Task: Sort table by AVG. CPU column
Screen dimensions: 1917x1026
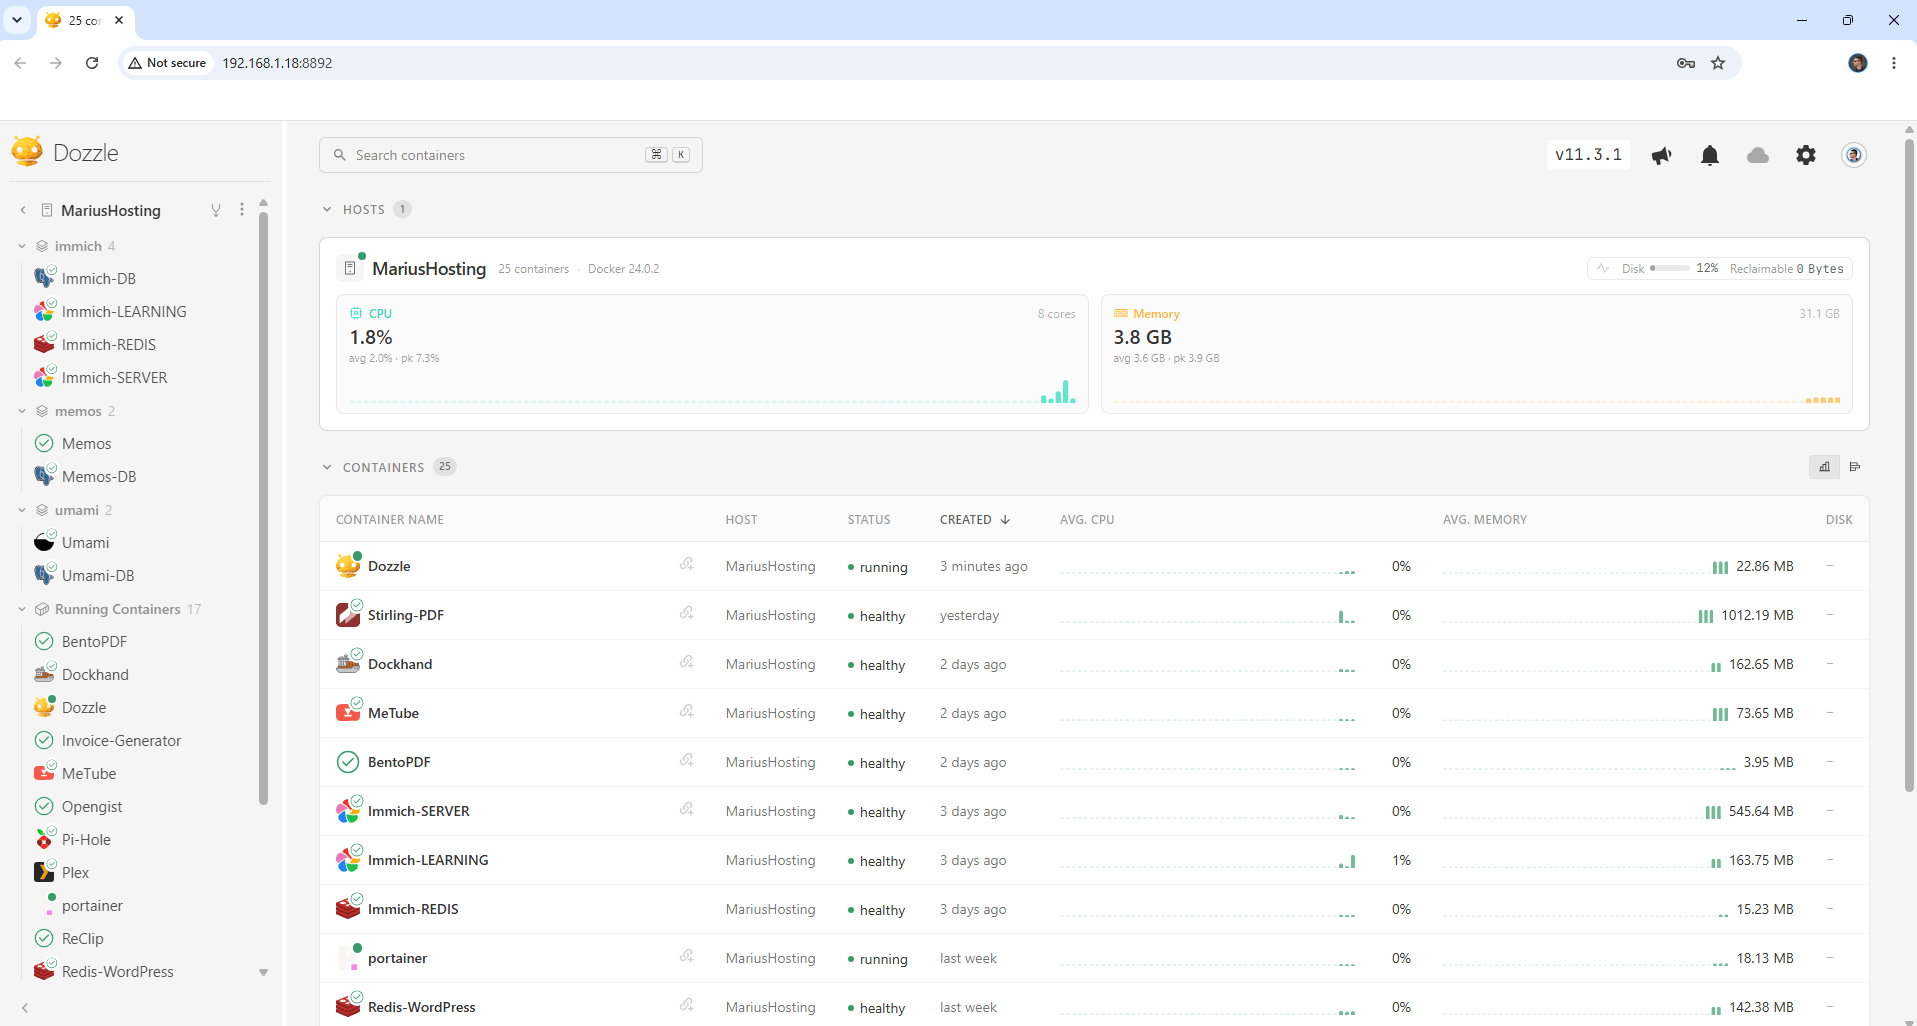Action: click(1087, 520)
